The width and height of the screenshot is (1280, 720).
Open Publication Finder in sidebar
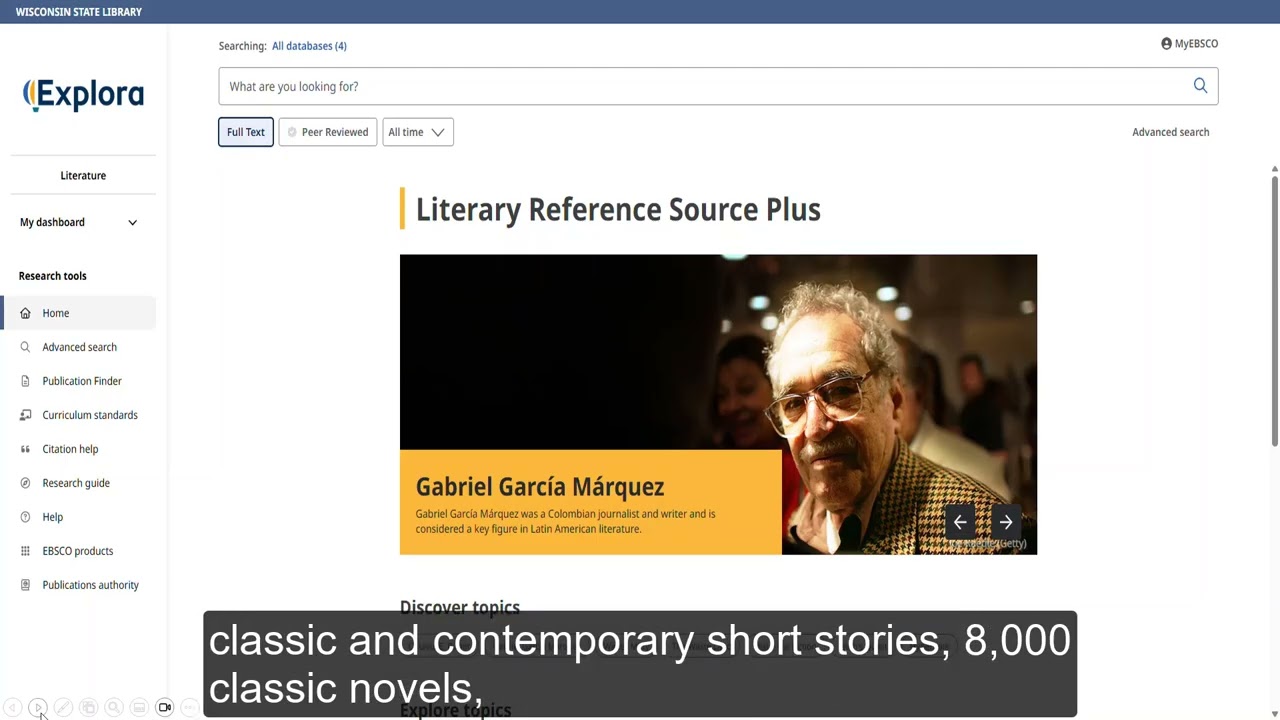coord(82,381)
